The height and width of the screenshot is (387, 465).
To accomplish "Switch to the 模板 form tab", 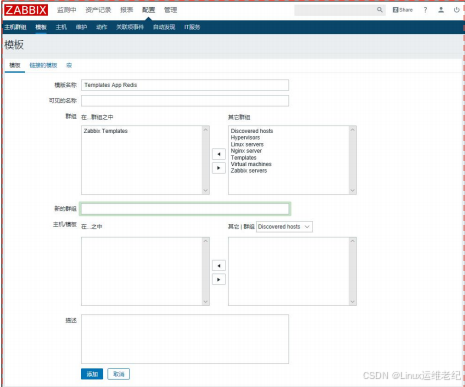I will click(15, 65).
